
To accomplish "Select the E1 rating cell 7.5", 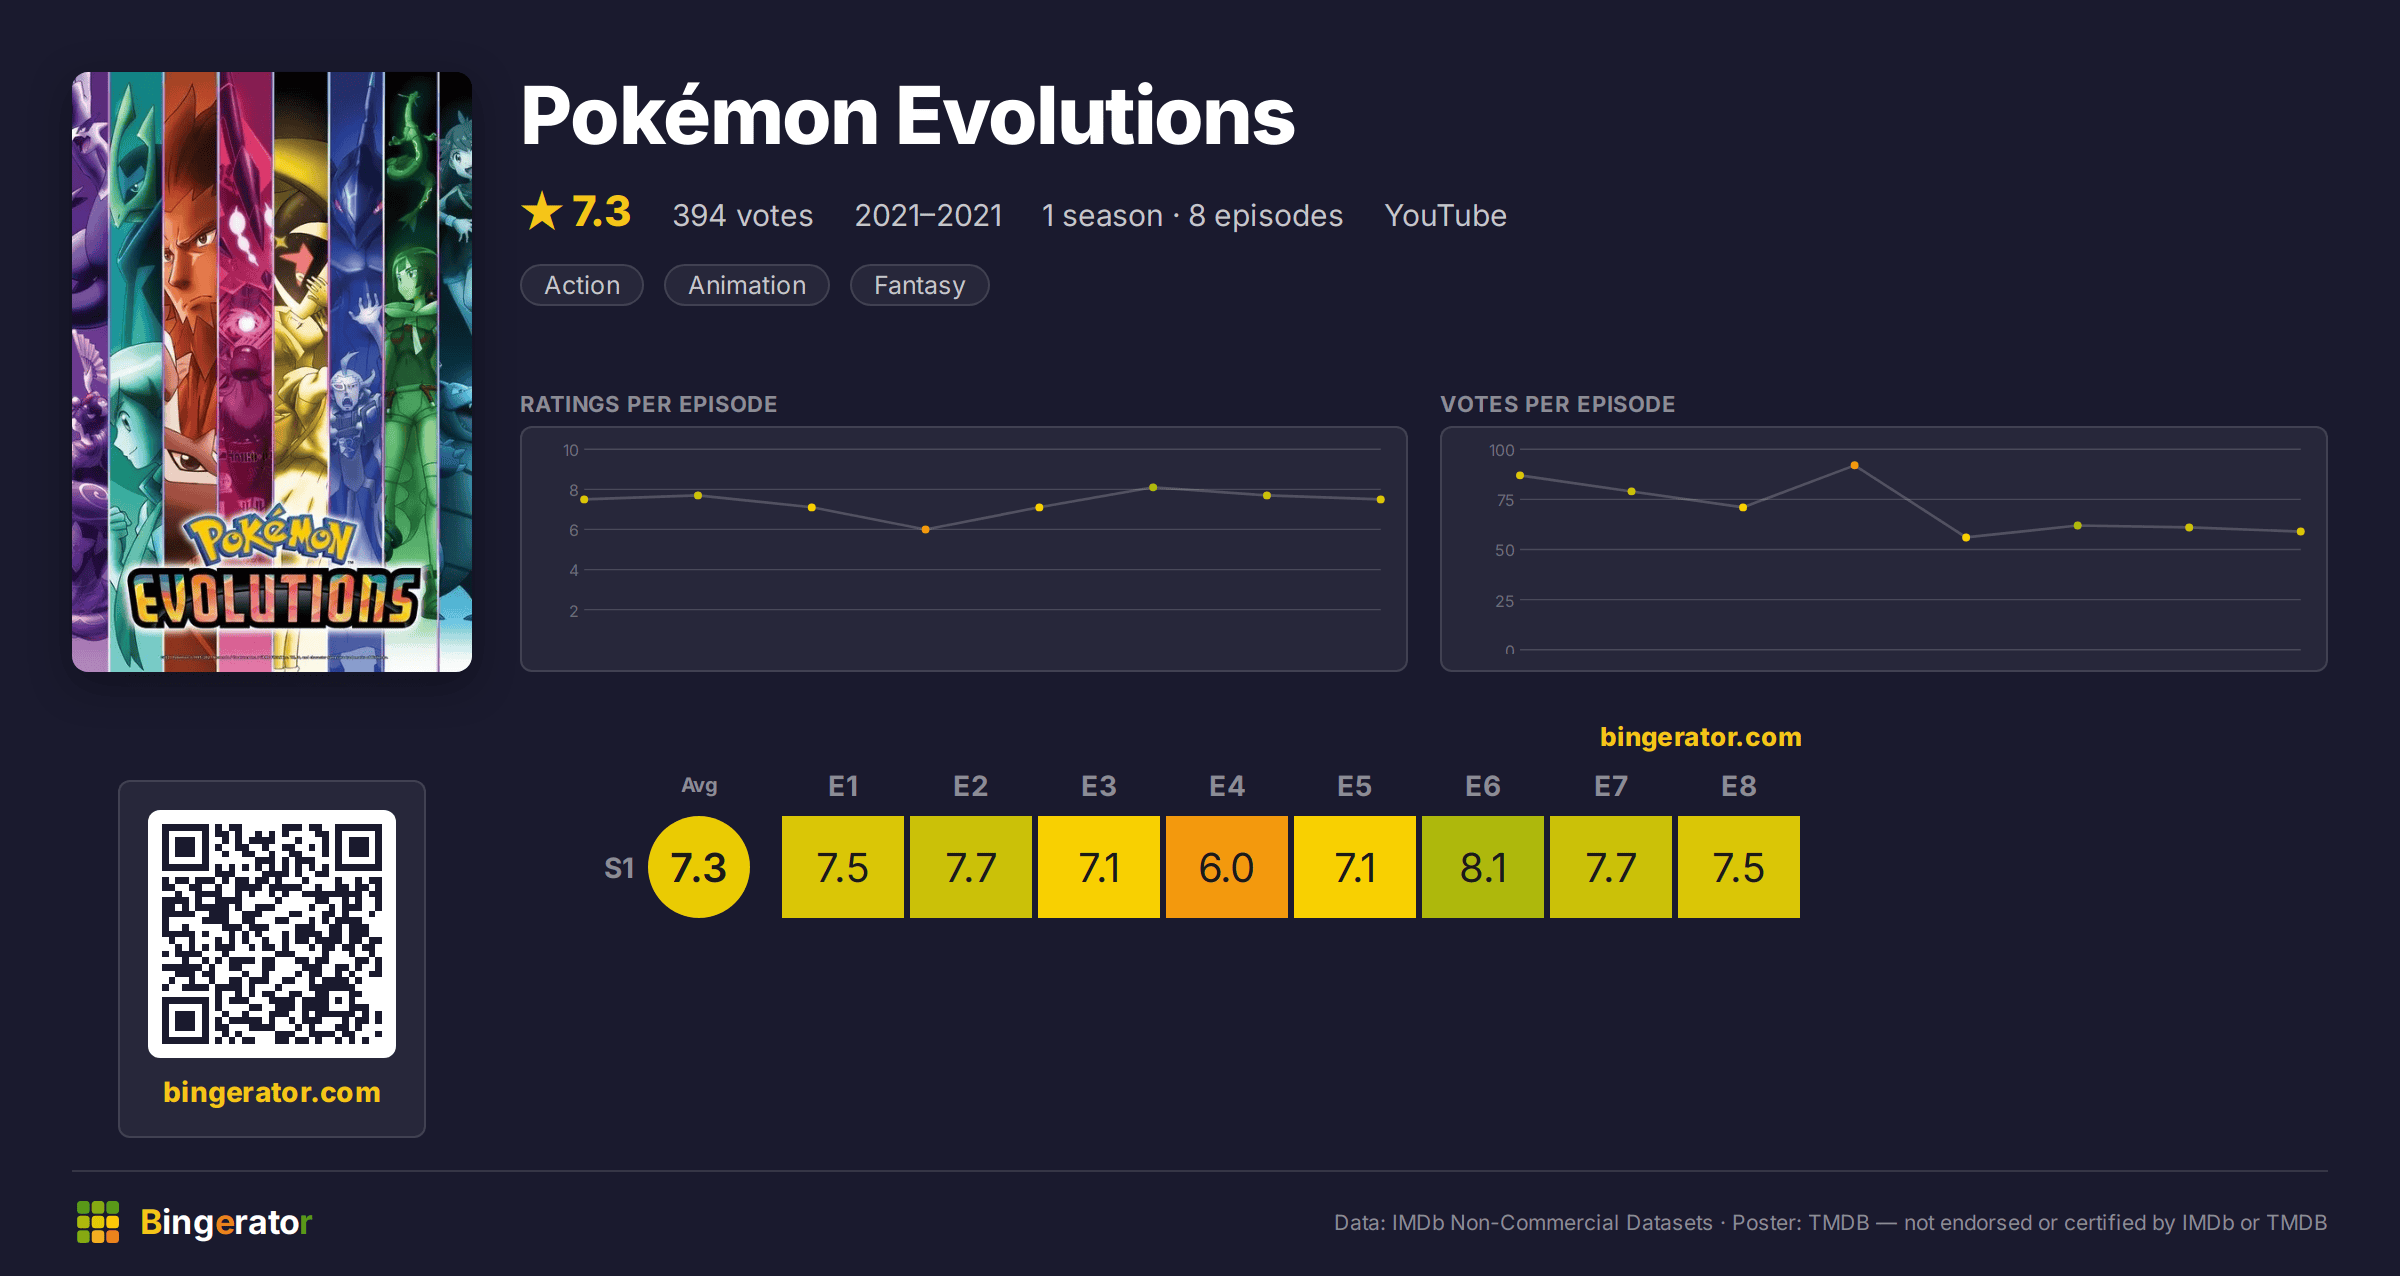I will [x=843, y=867].
